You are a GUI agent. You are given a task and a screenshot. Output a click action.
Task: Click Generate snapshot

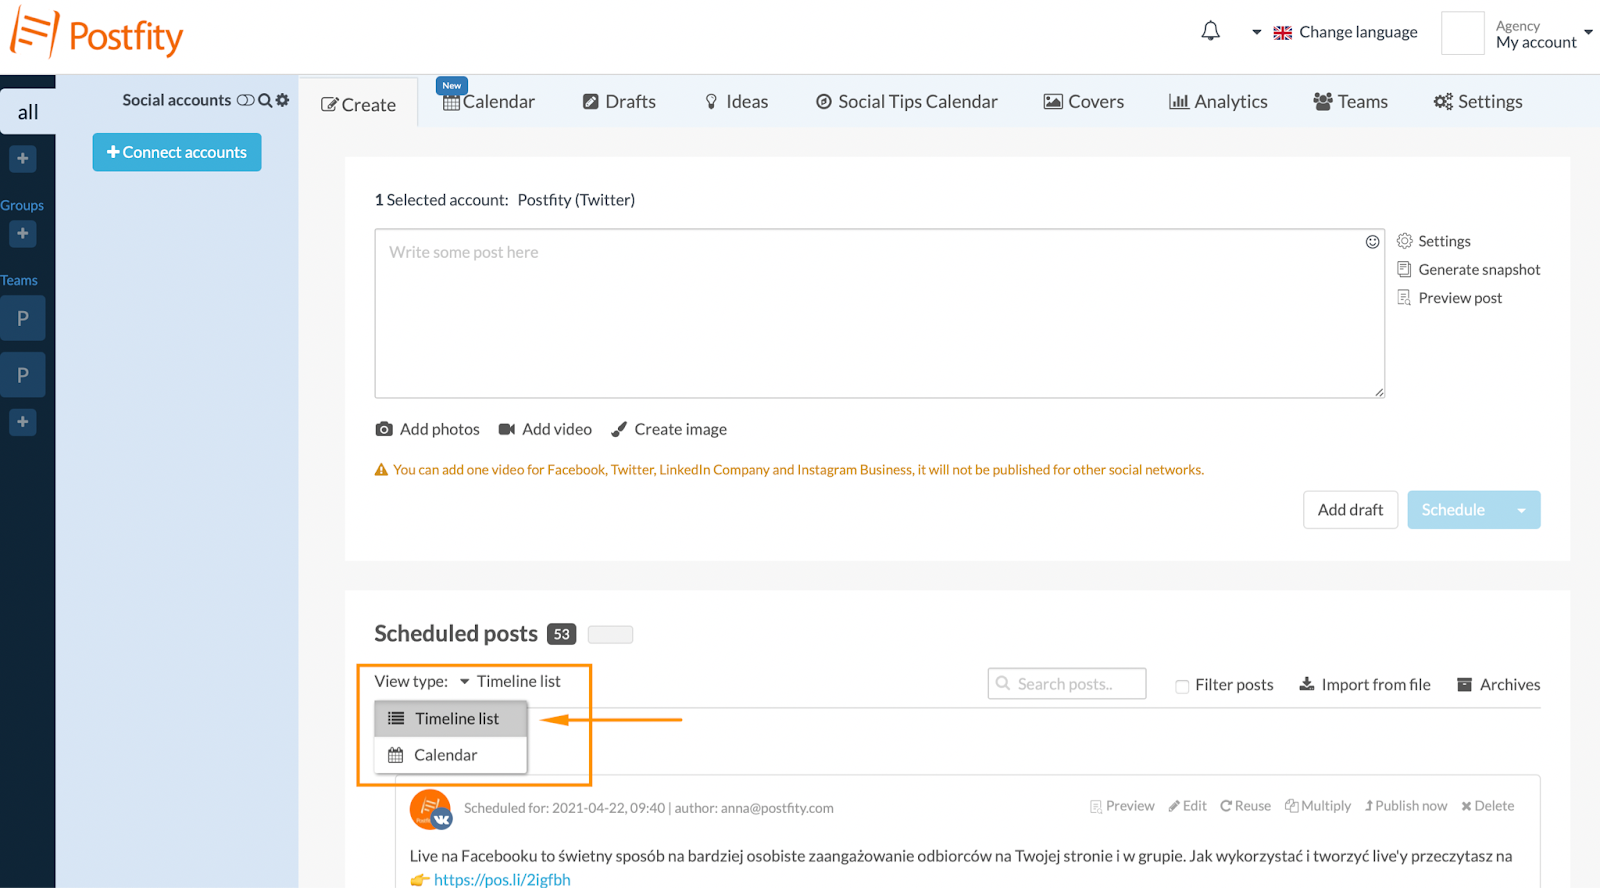1468,269
